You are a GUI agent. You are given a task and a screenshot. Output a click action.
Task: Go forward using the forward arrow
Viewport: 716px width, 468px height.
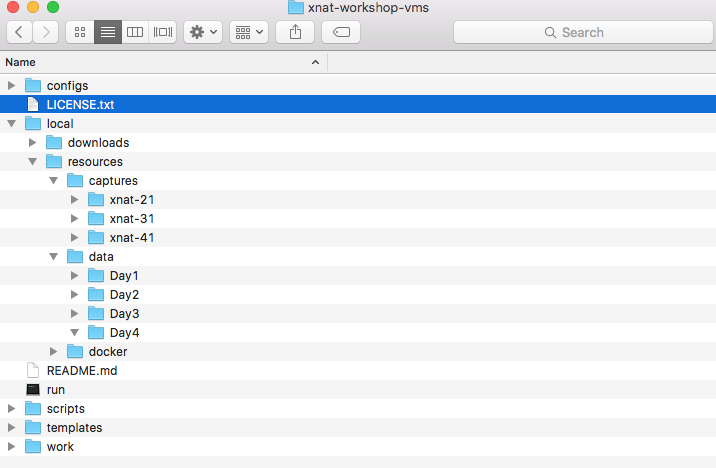46,32
